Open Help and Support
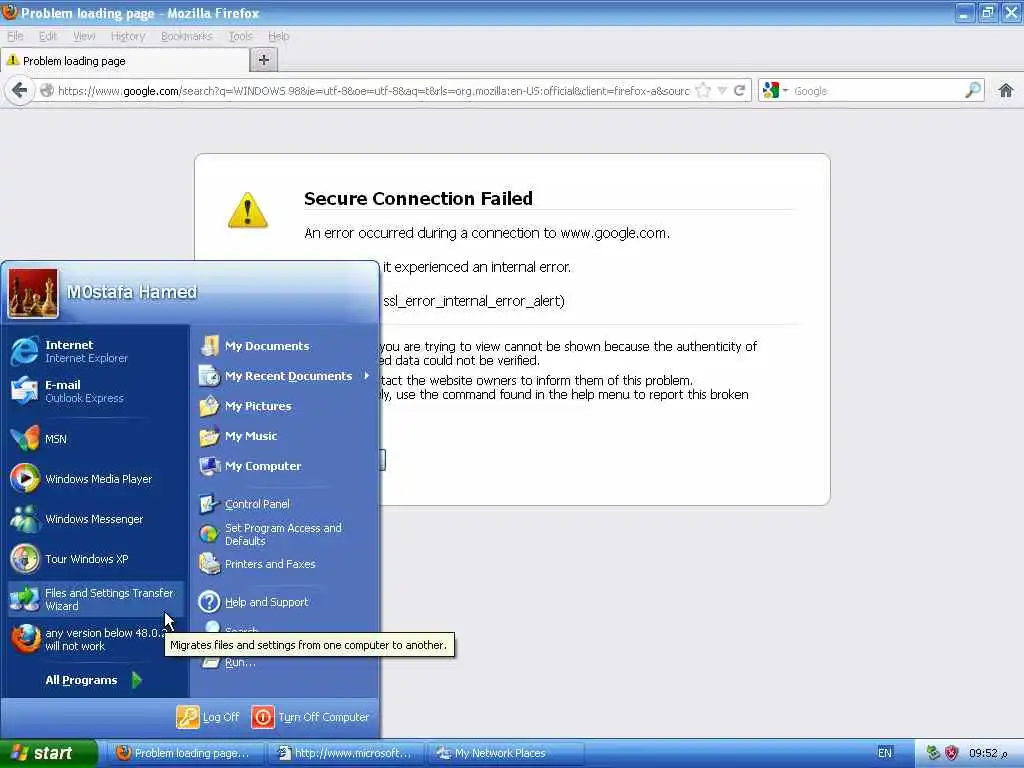The height and width of the screenshot is (768, 1024). point(285,601)
